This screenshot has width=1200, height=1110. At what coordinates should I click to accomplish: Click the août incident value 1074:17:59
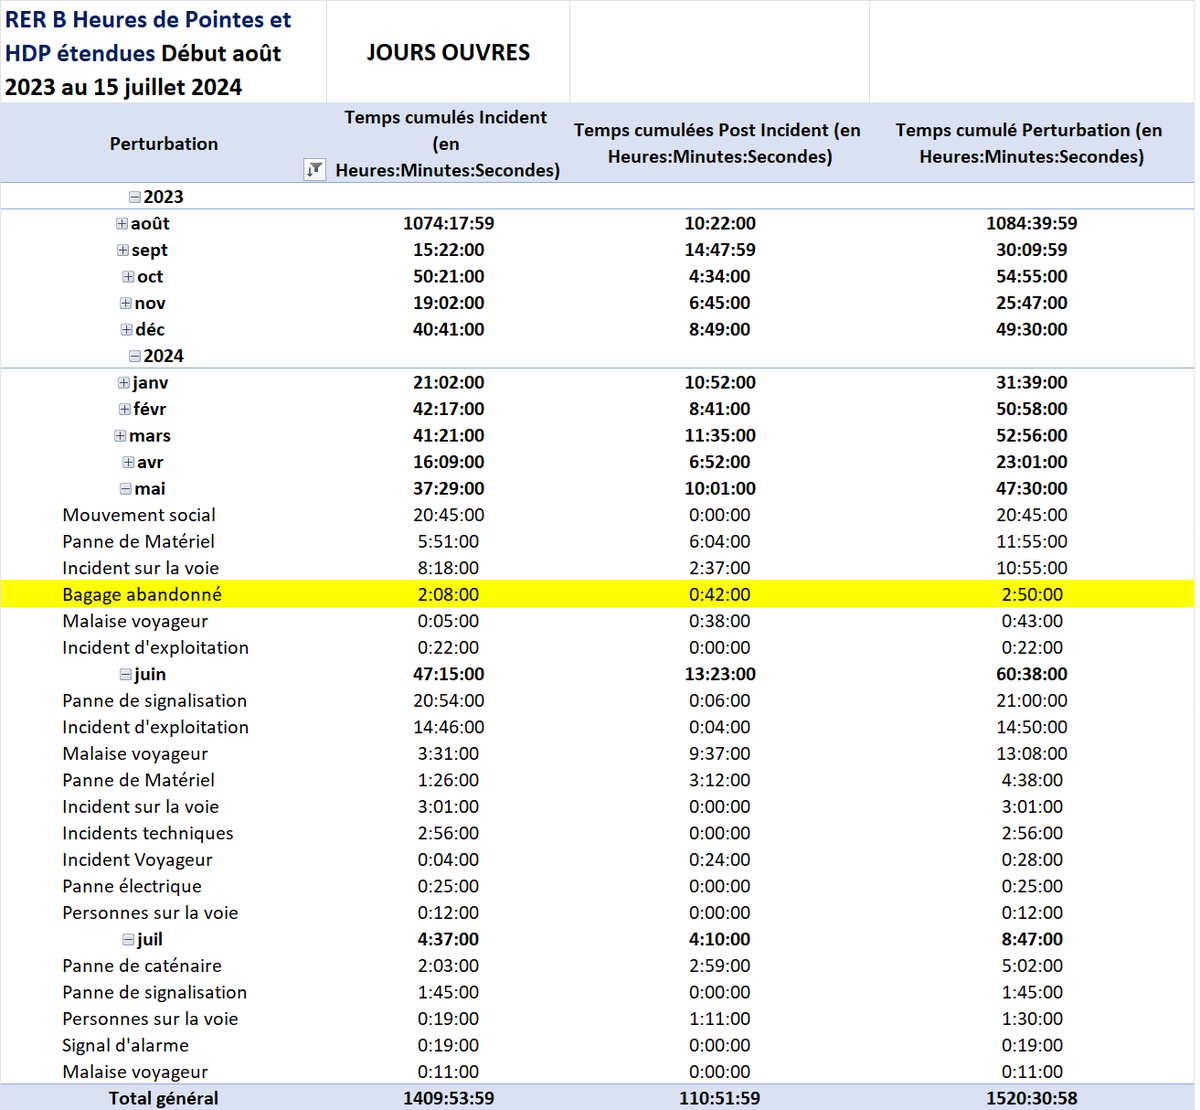(449, 224)
